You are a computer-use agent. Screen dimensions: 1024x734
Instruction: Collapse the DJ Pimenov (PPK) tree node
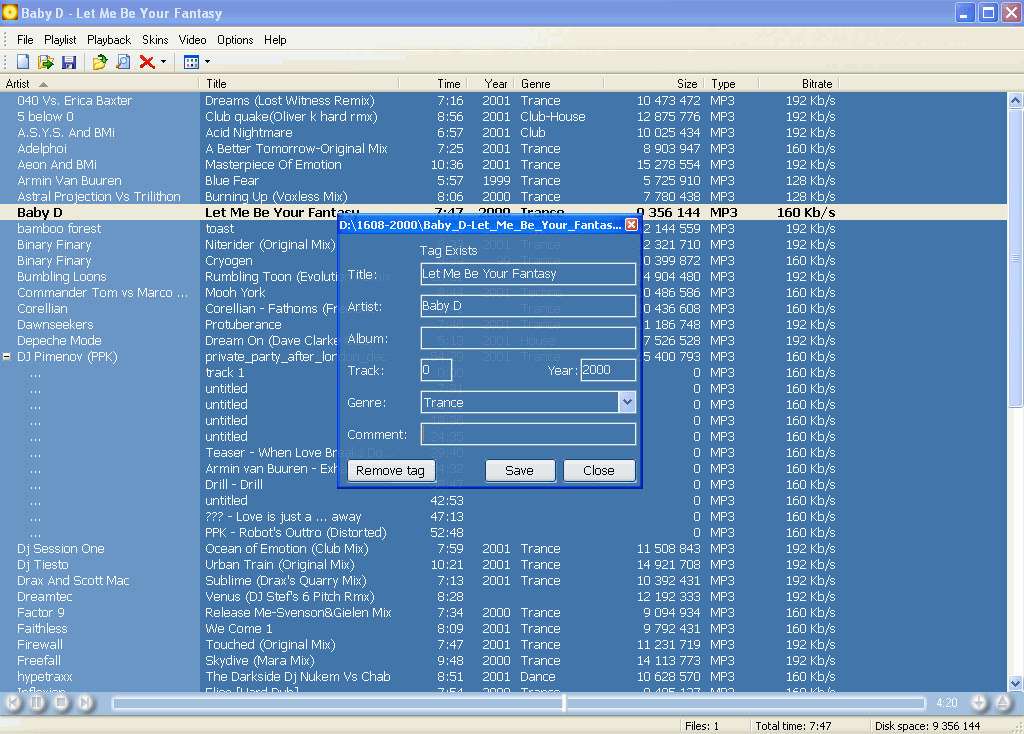pos(7,357)
